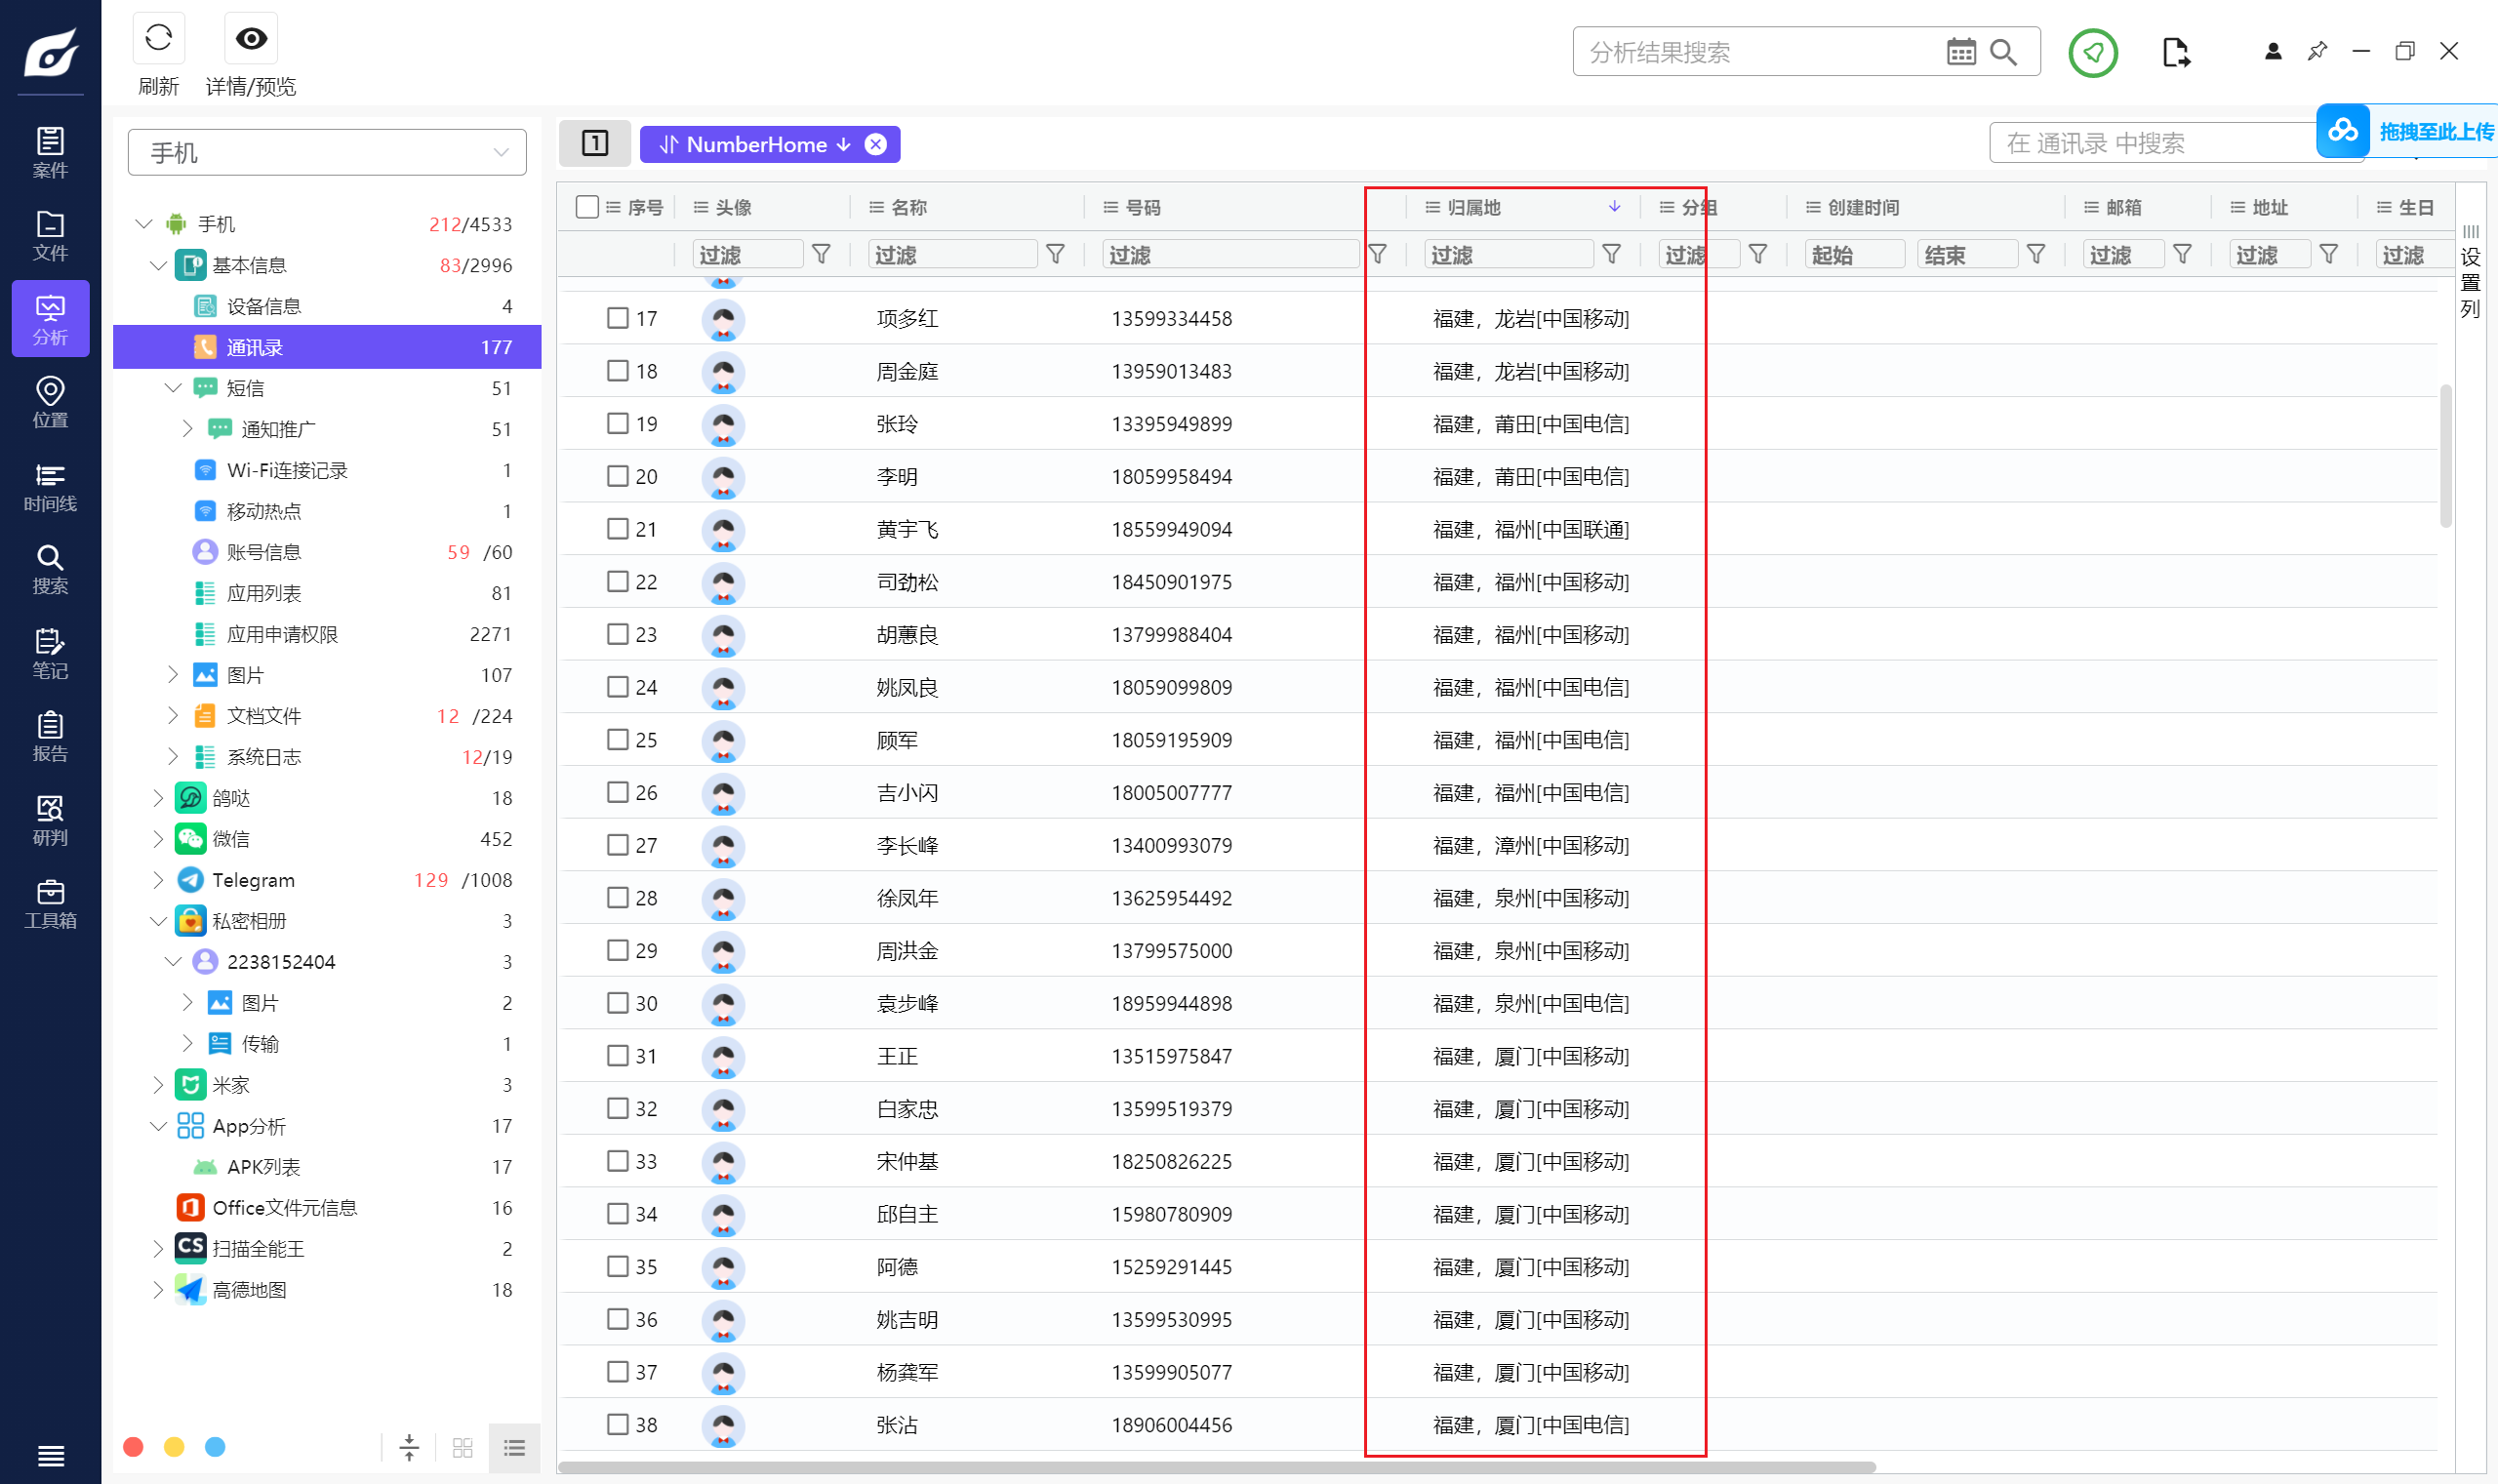This screenshot has width=2498, height=1484.
Task: Click the red color dot filter
Action: tap(133, 1447)
